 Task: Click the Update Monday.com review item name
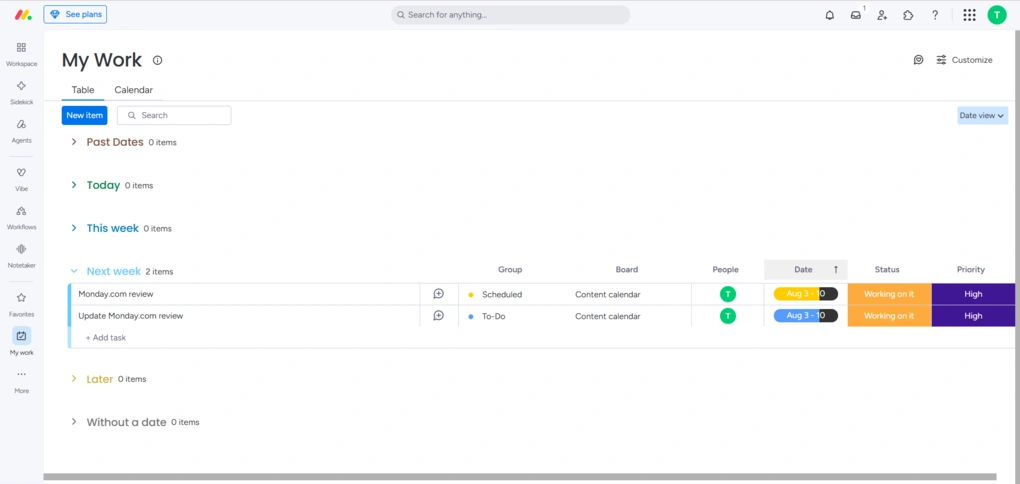pyautogui.click(x=131, y=316)
